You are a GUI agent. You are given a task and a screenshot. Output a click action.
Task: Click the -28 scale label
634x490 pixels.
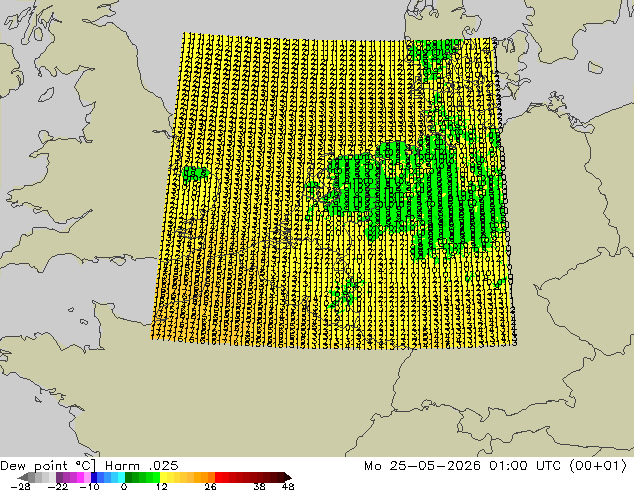coord(20,486)
